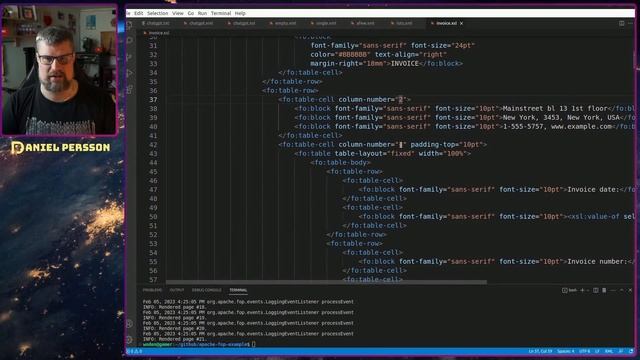Click padding-top="10pt" on line 42
The height and width of the screenshot is (360, 640).
click(x=447, y=144)
